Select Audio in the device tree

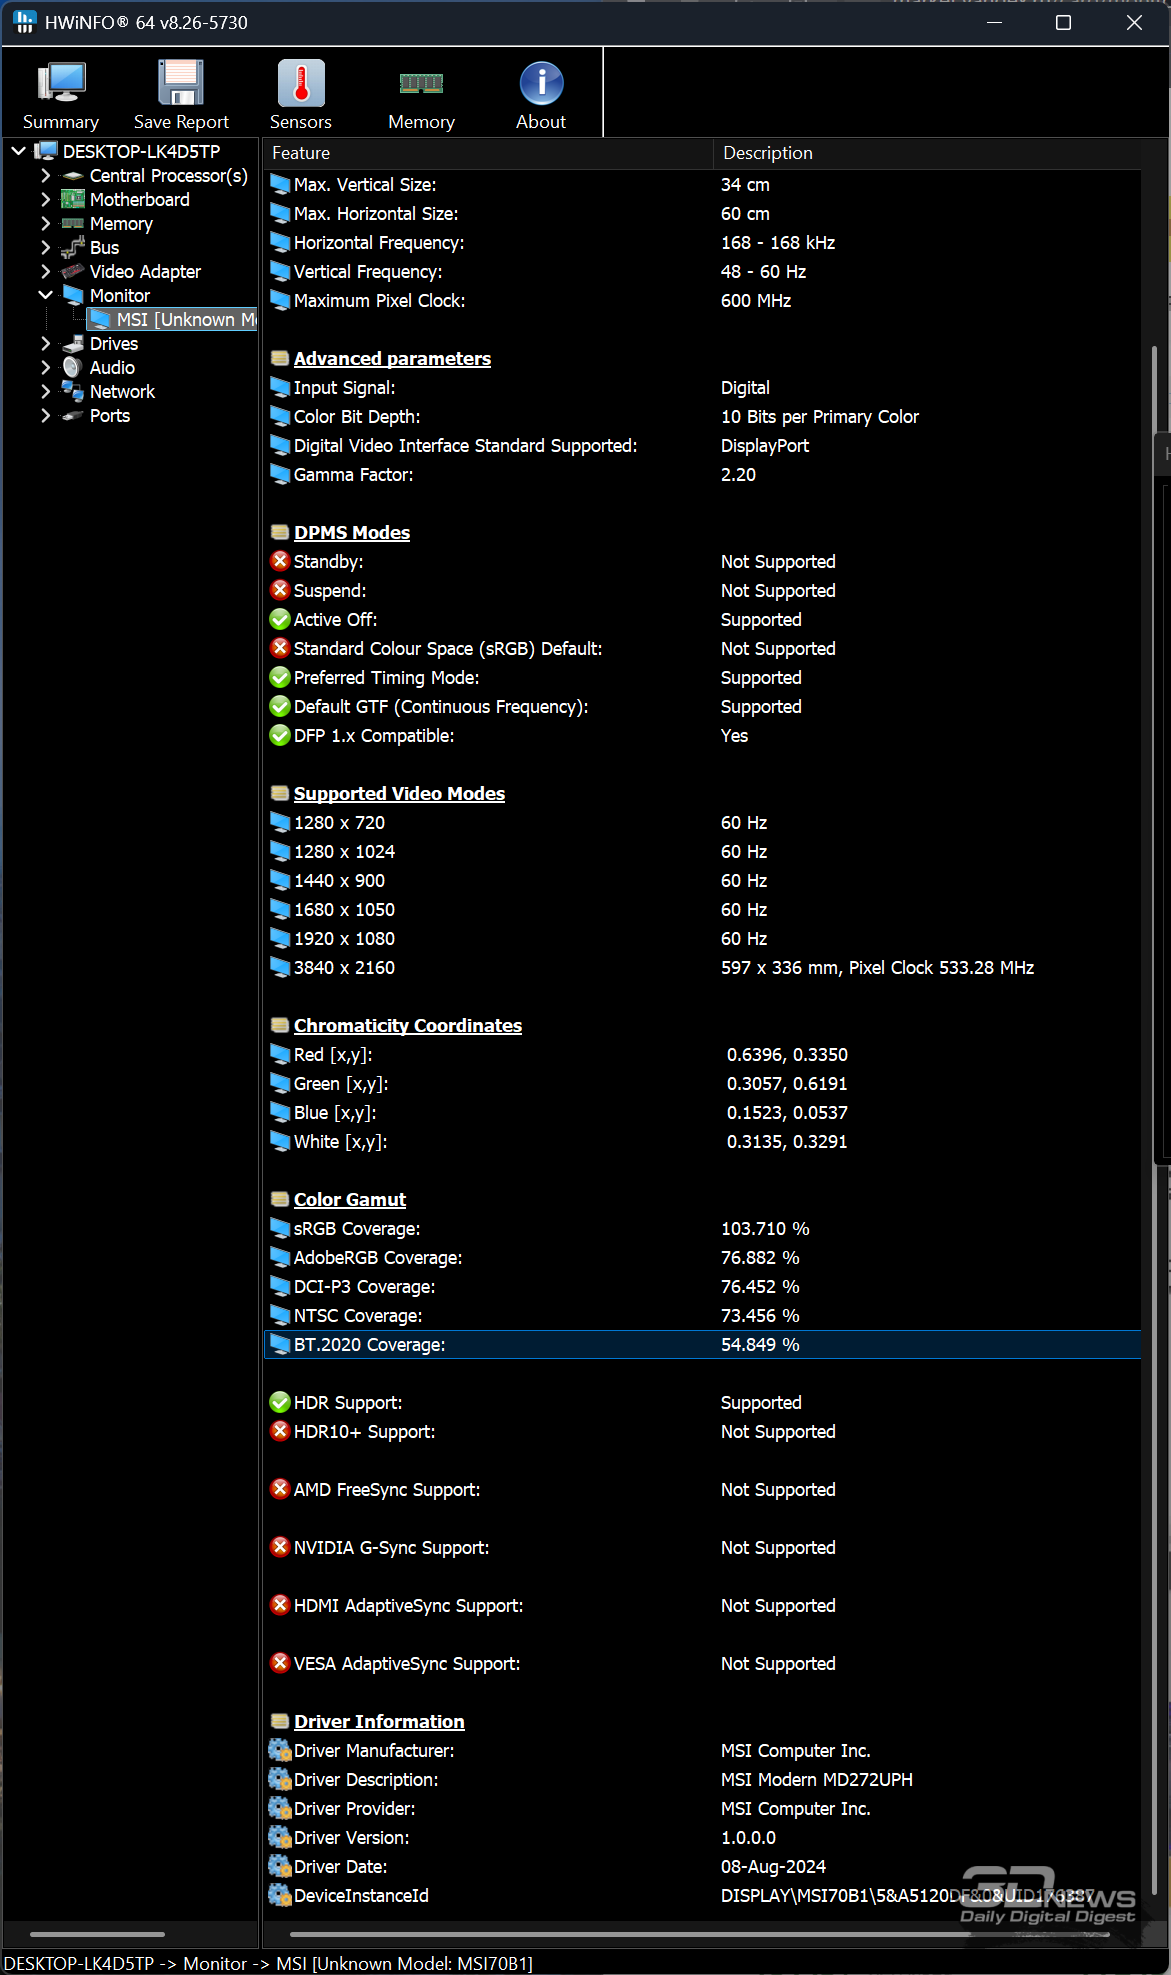click(x=112, y=368)
